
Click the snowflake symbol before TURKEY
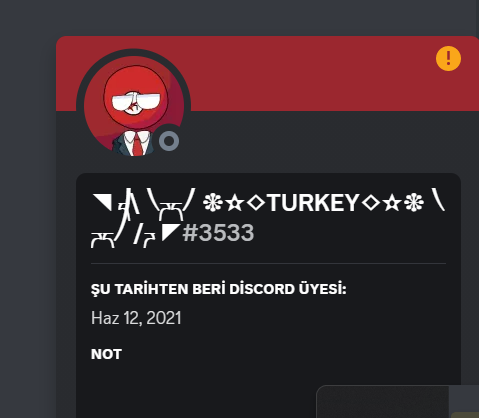tap(213, 203)
